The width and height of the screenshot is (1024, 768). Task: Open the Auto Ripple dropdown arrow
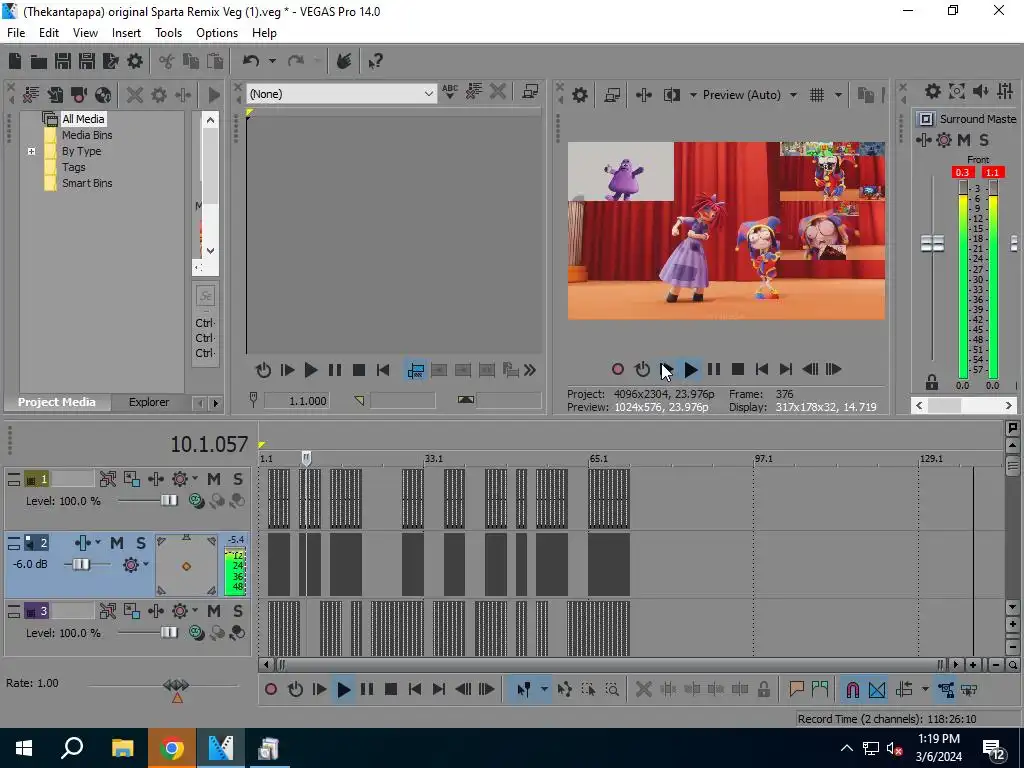point(925,689)
